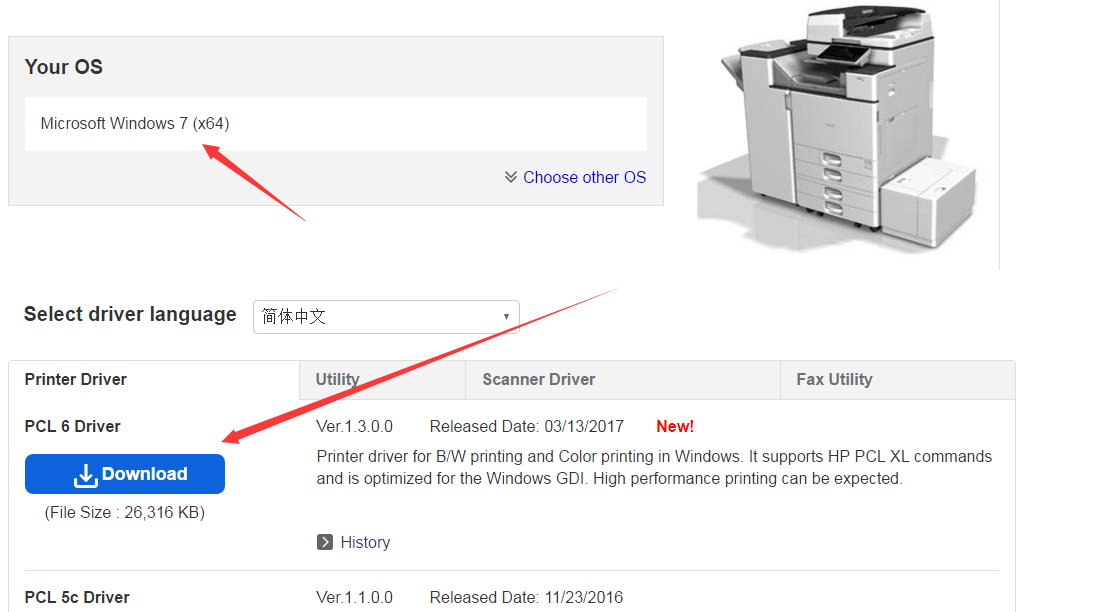The image size is (1113, 612).
Task: Download the PCL 6 Driver
Action: 125,474
